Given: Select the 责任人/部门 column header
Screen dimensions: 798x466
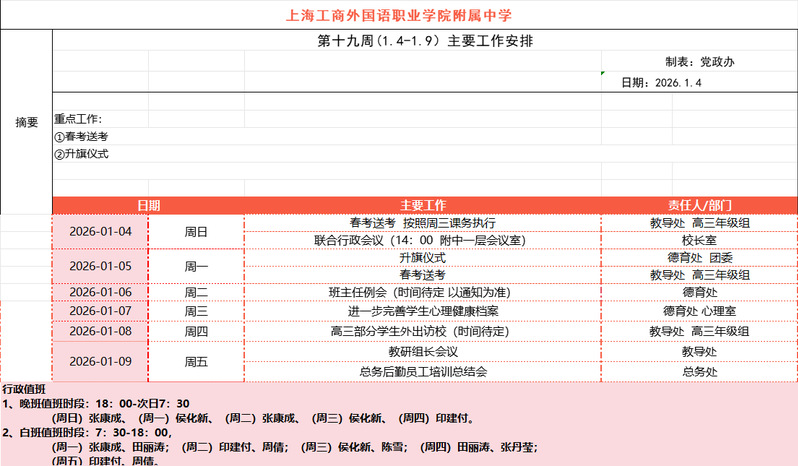Looking at the screenshot, I should (699, 205).
